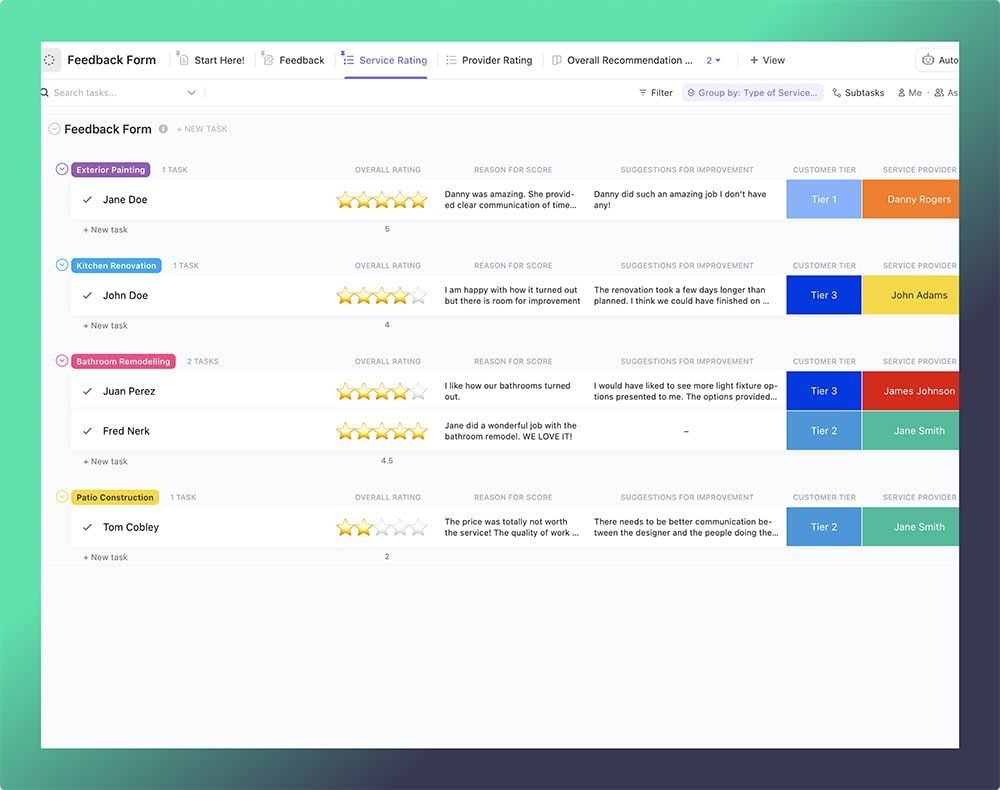The height and width of the screenshot is (790, 1000).
Task: Mark Jane Doe's task complete
Action: click(88, 199)
